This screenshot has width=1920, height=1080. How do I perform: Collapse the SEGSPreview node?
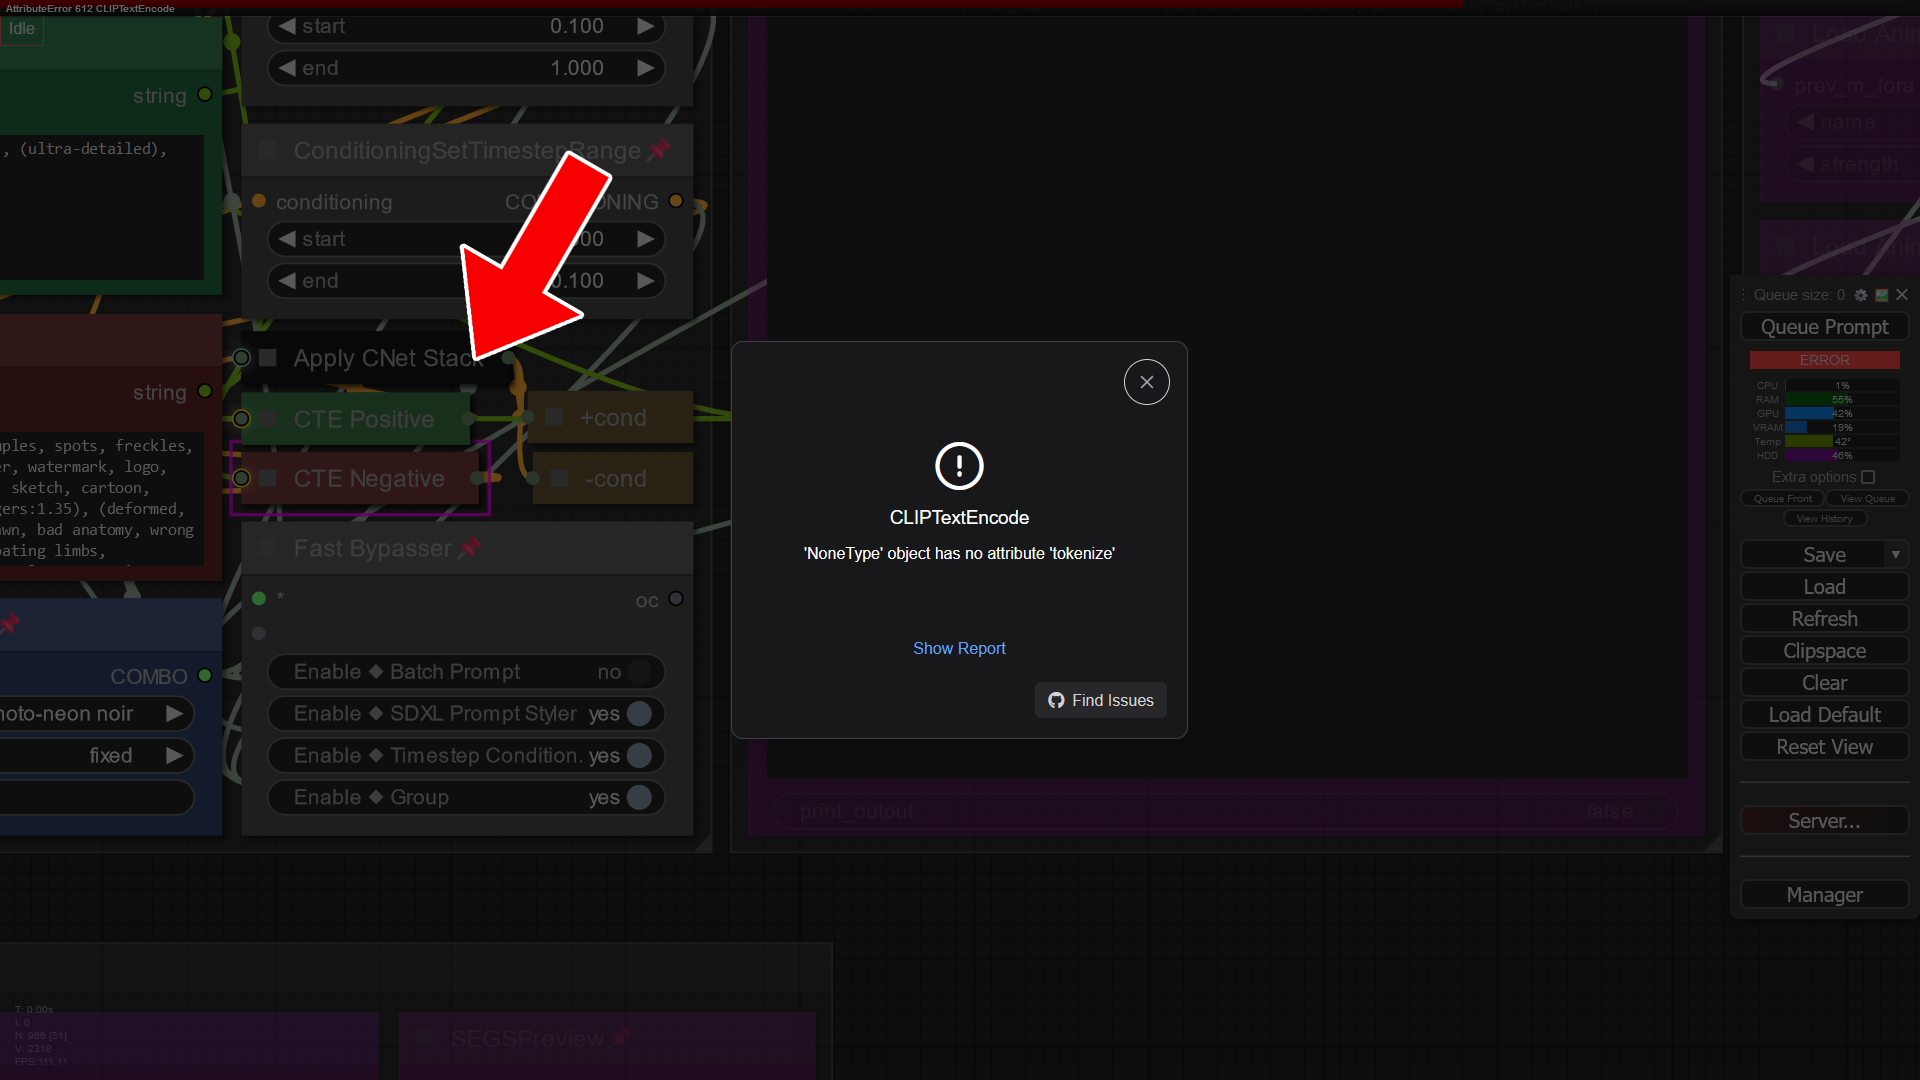(425, 1039)
